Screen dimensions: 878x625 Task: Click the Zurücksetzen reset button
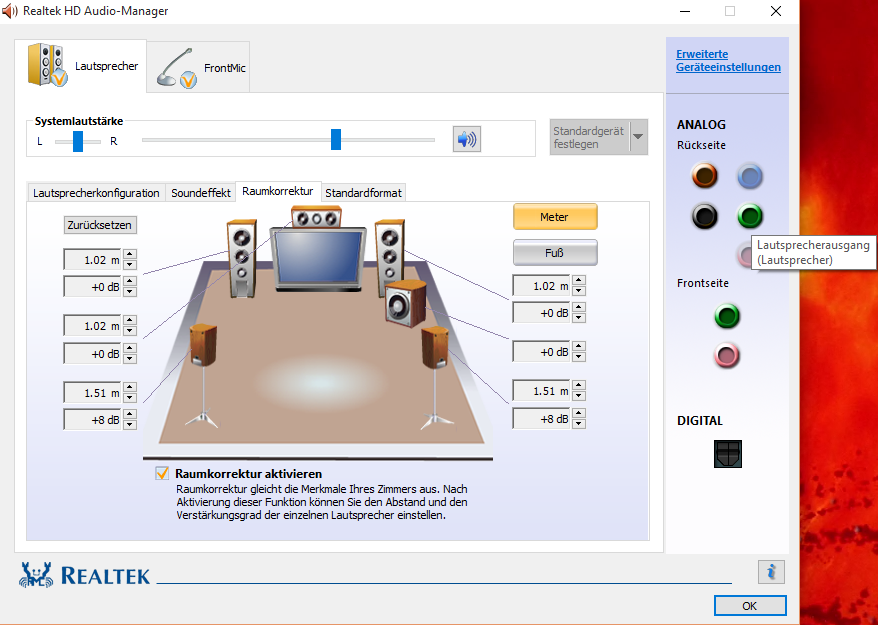pos(100,225)
